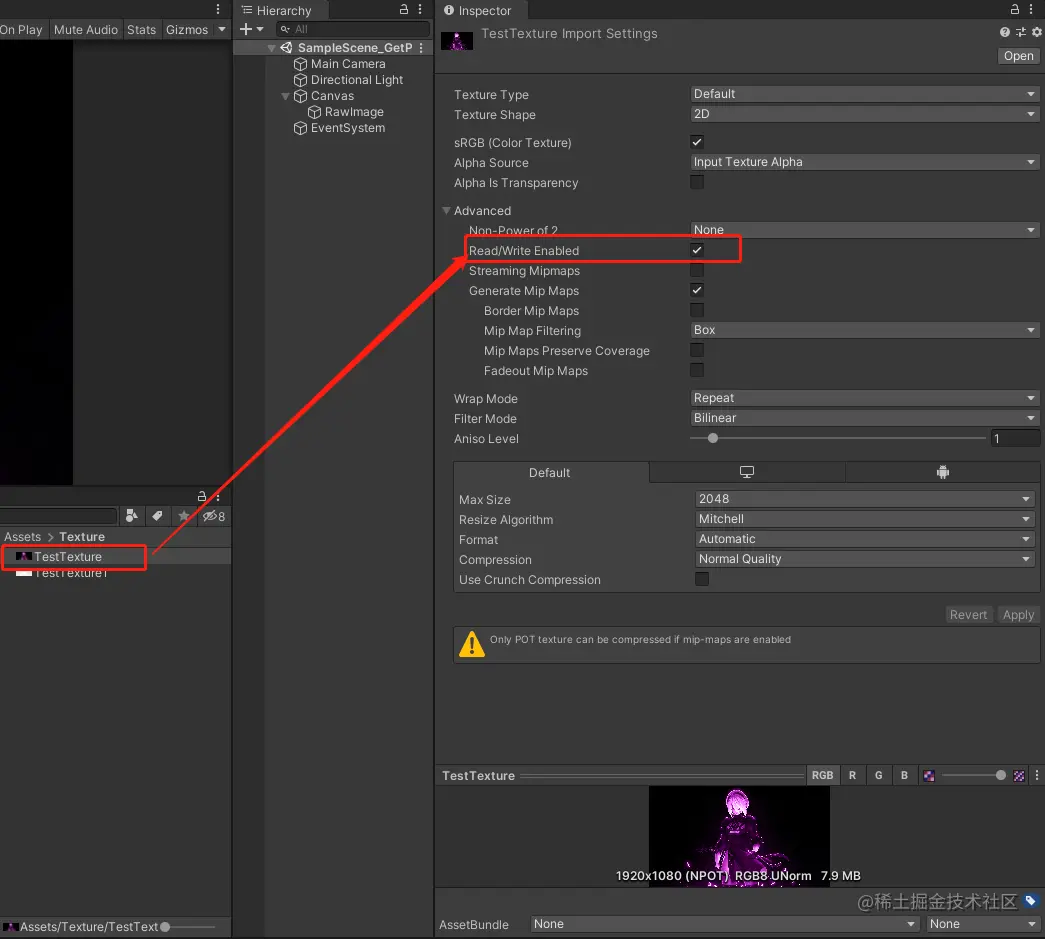Disable the Read/Write Enabled checkbox

[x=697, y=250]
